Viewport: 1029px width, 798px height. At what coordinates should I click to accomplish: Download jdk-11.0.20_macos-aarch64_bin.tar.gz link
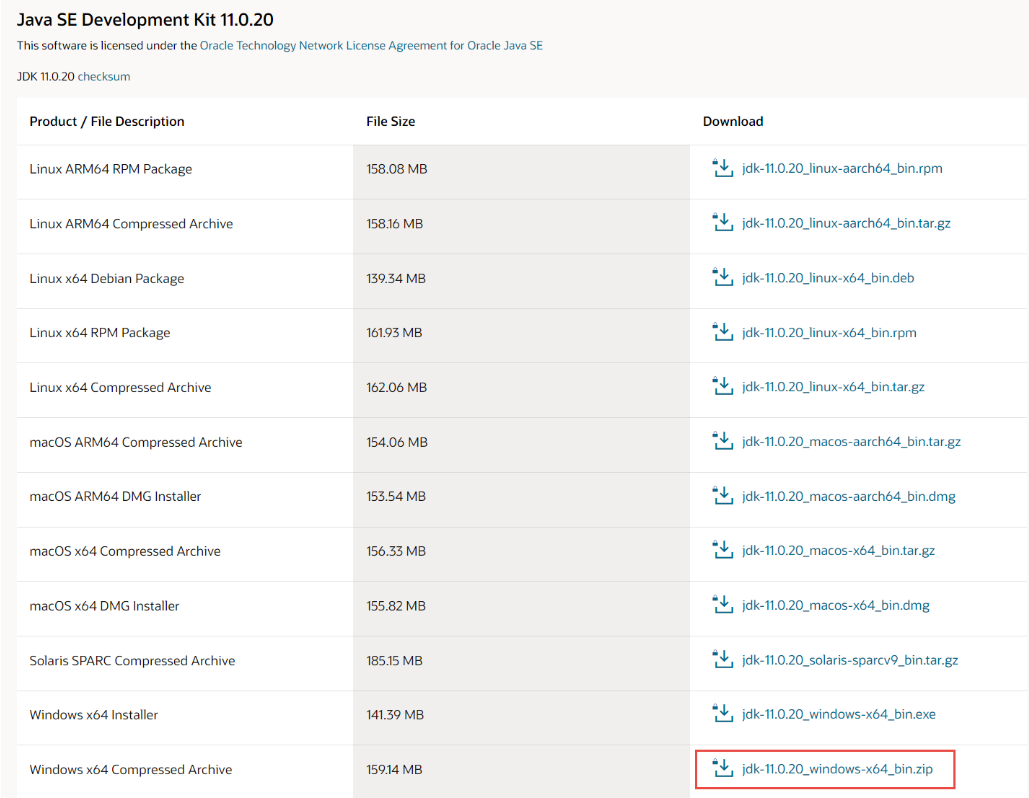click(851, 442)
